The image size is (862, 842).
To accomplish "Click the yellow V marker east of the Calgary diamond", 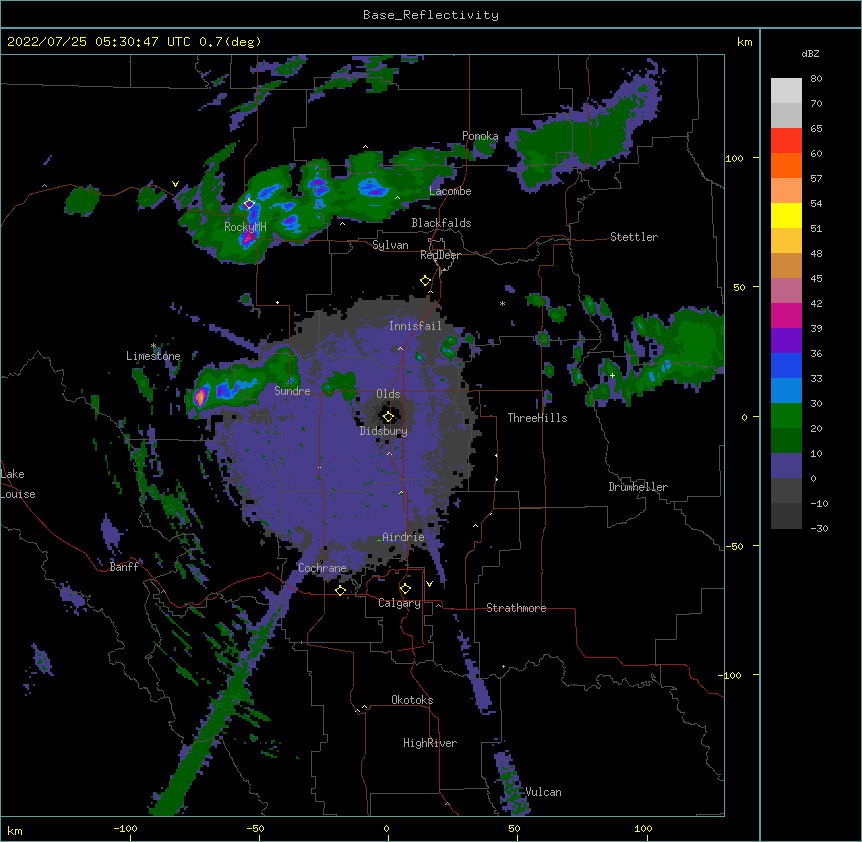I will (429, 584).
